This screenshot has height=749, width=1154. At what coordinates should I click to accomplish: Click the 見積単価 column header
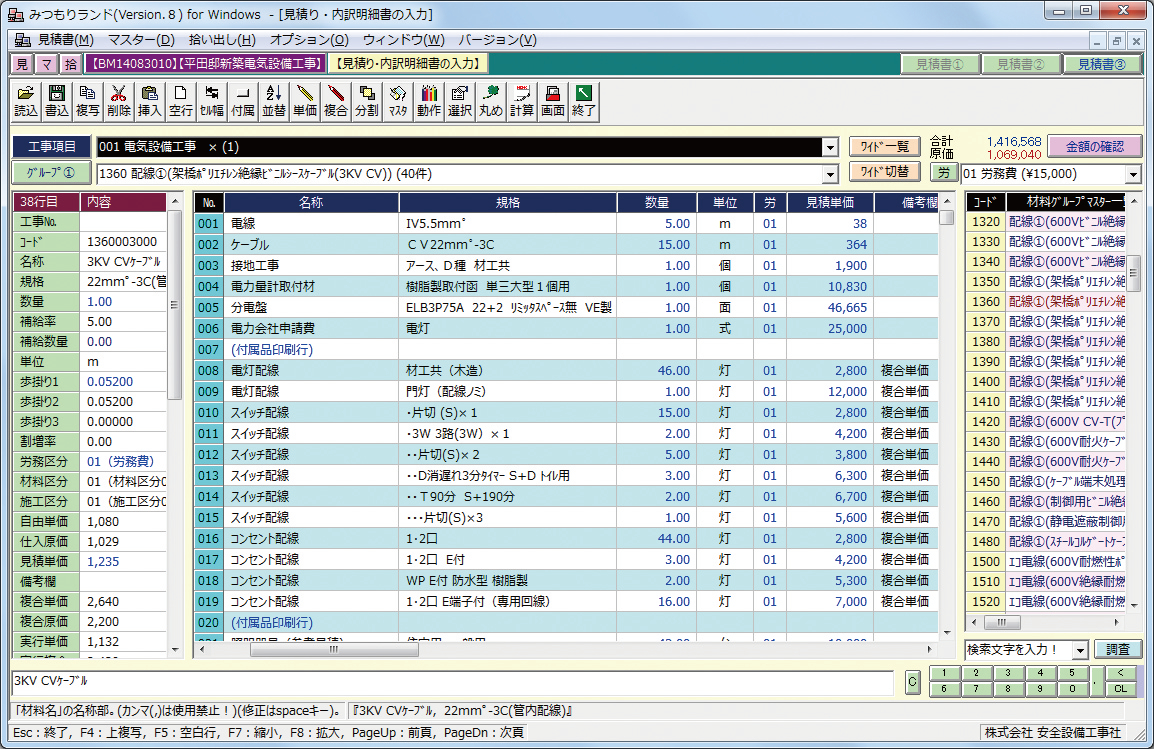click(830, 202)
